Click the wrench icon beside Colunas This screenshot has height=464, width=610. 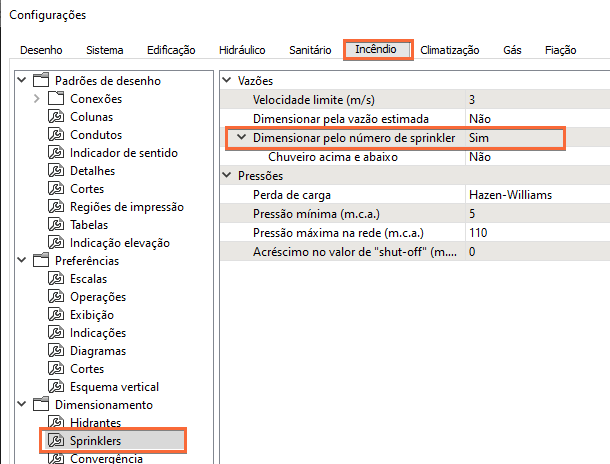tap(56, 117)
